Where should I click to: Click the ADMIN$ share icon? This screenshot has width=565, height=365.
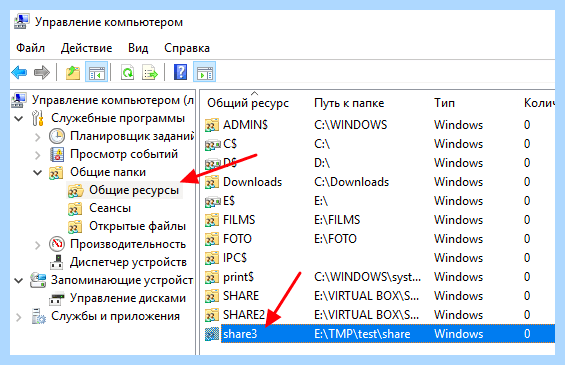click(x=212, y=125)
